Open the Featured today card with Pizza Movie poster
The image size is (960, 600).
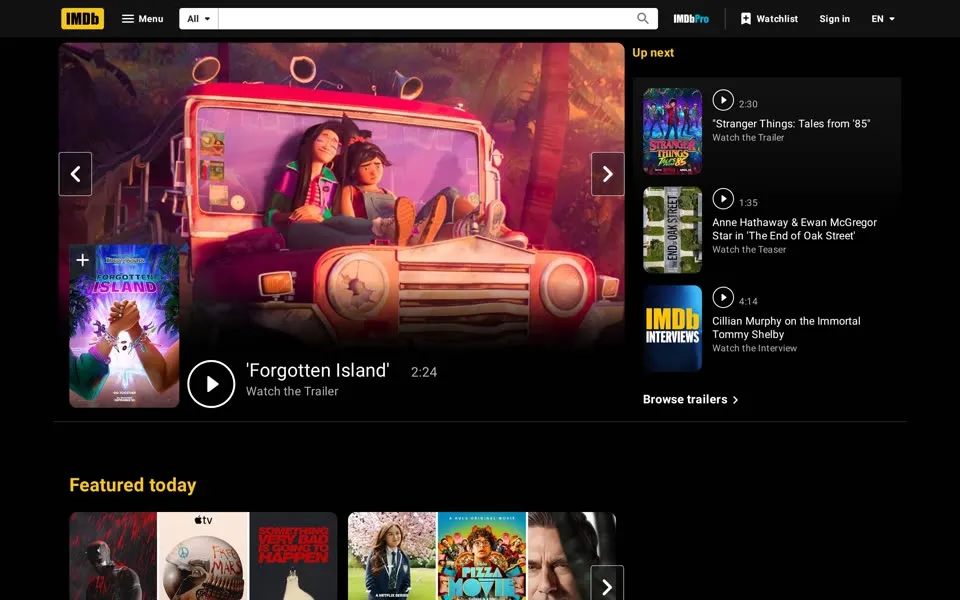click(482, 556)
